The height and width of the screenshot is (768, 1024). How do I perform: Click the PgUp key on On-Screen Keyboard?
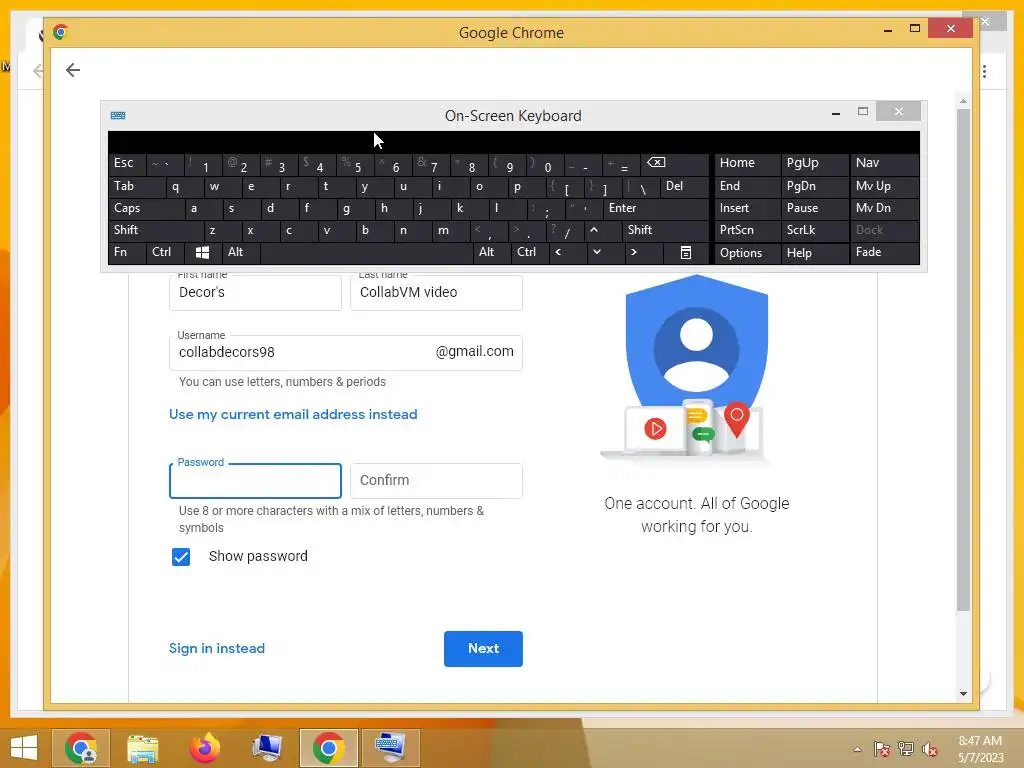814,163
